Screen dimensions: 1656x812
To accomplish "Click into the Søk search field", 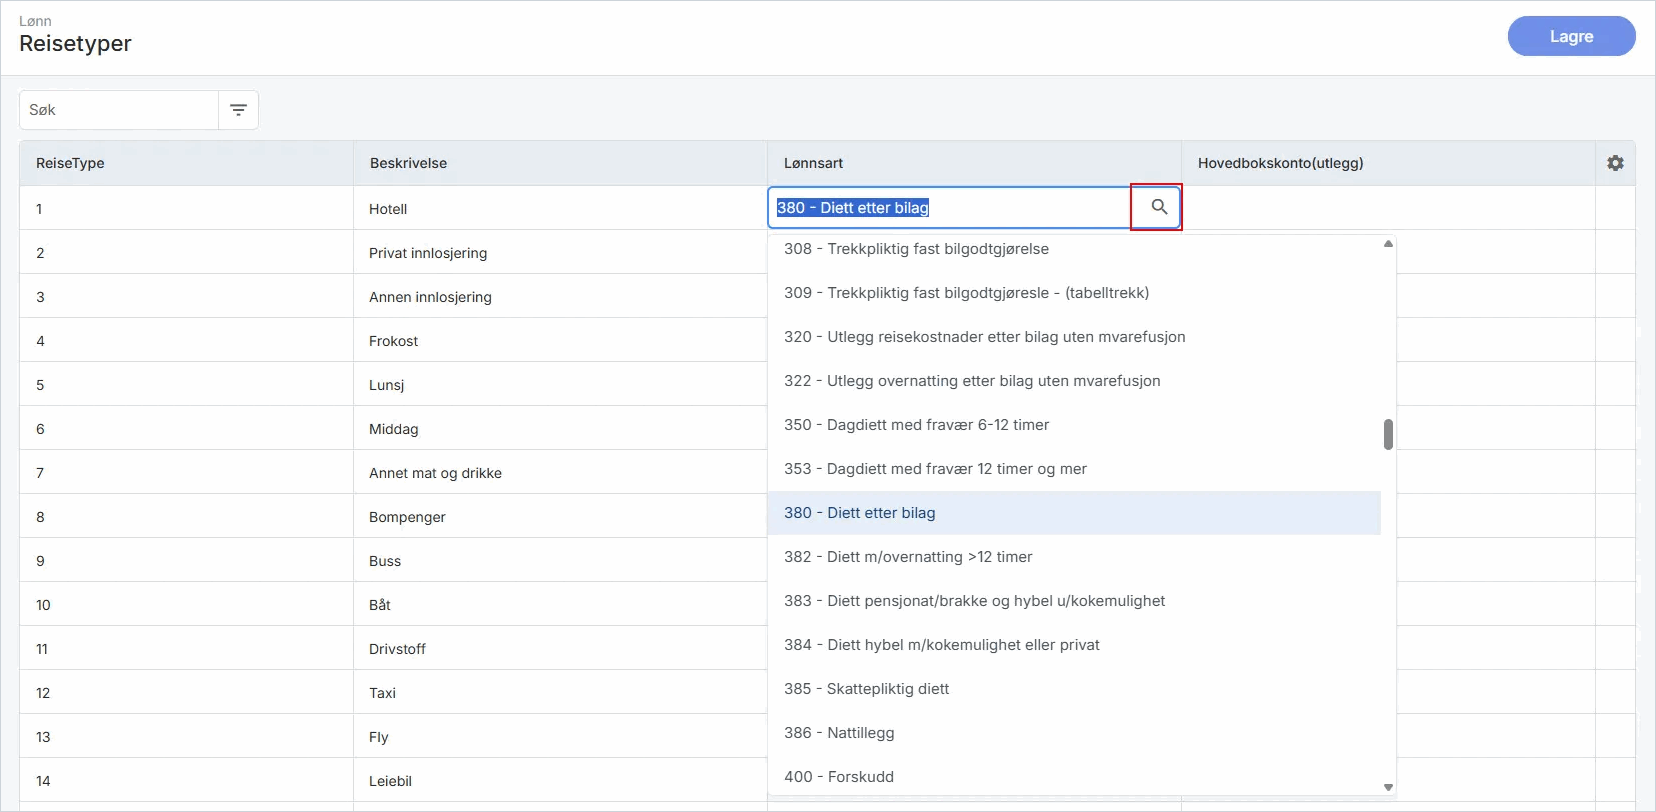I will [119, 110].
